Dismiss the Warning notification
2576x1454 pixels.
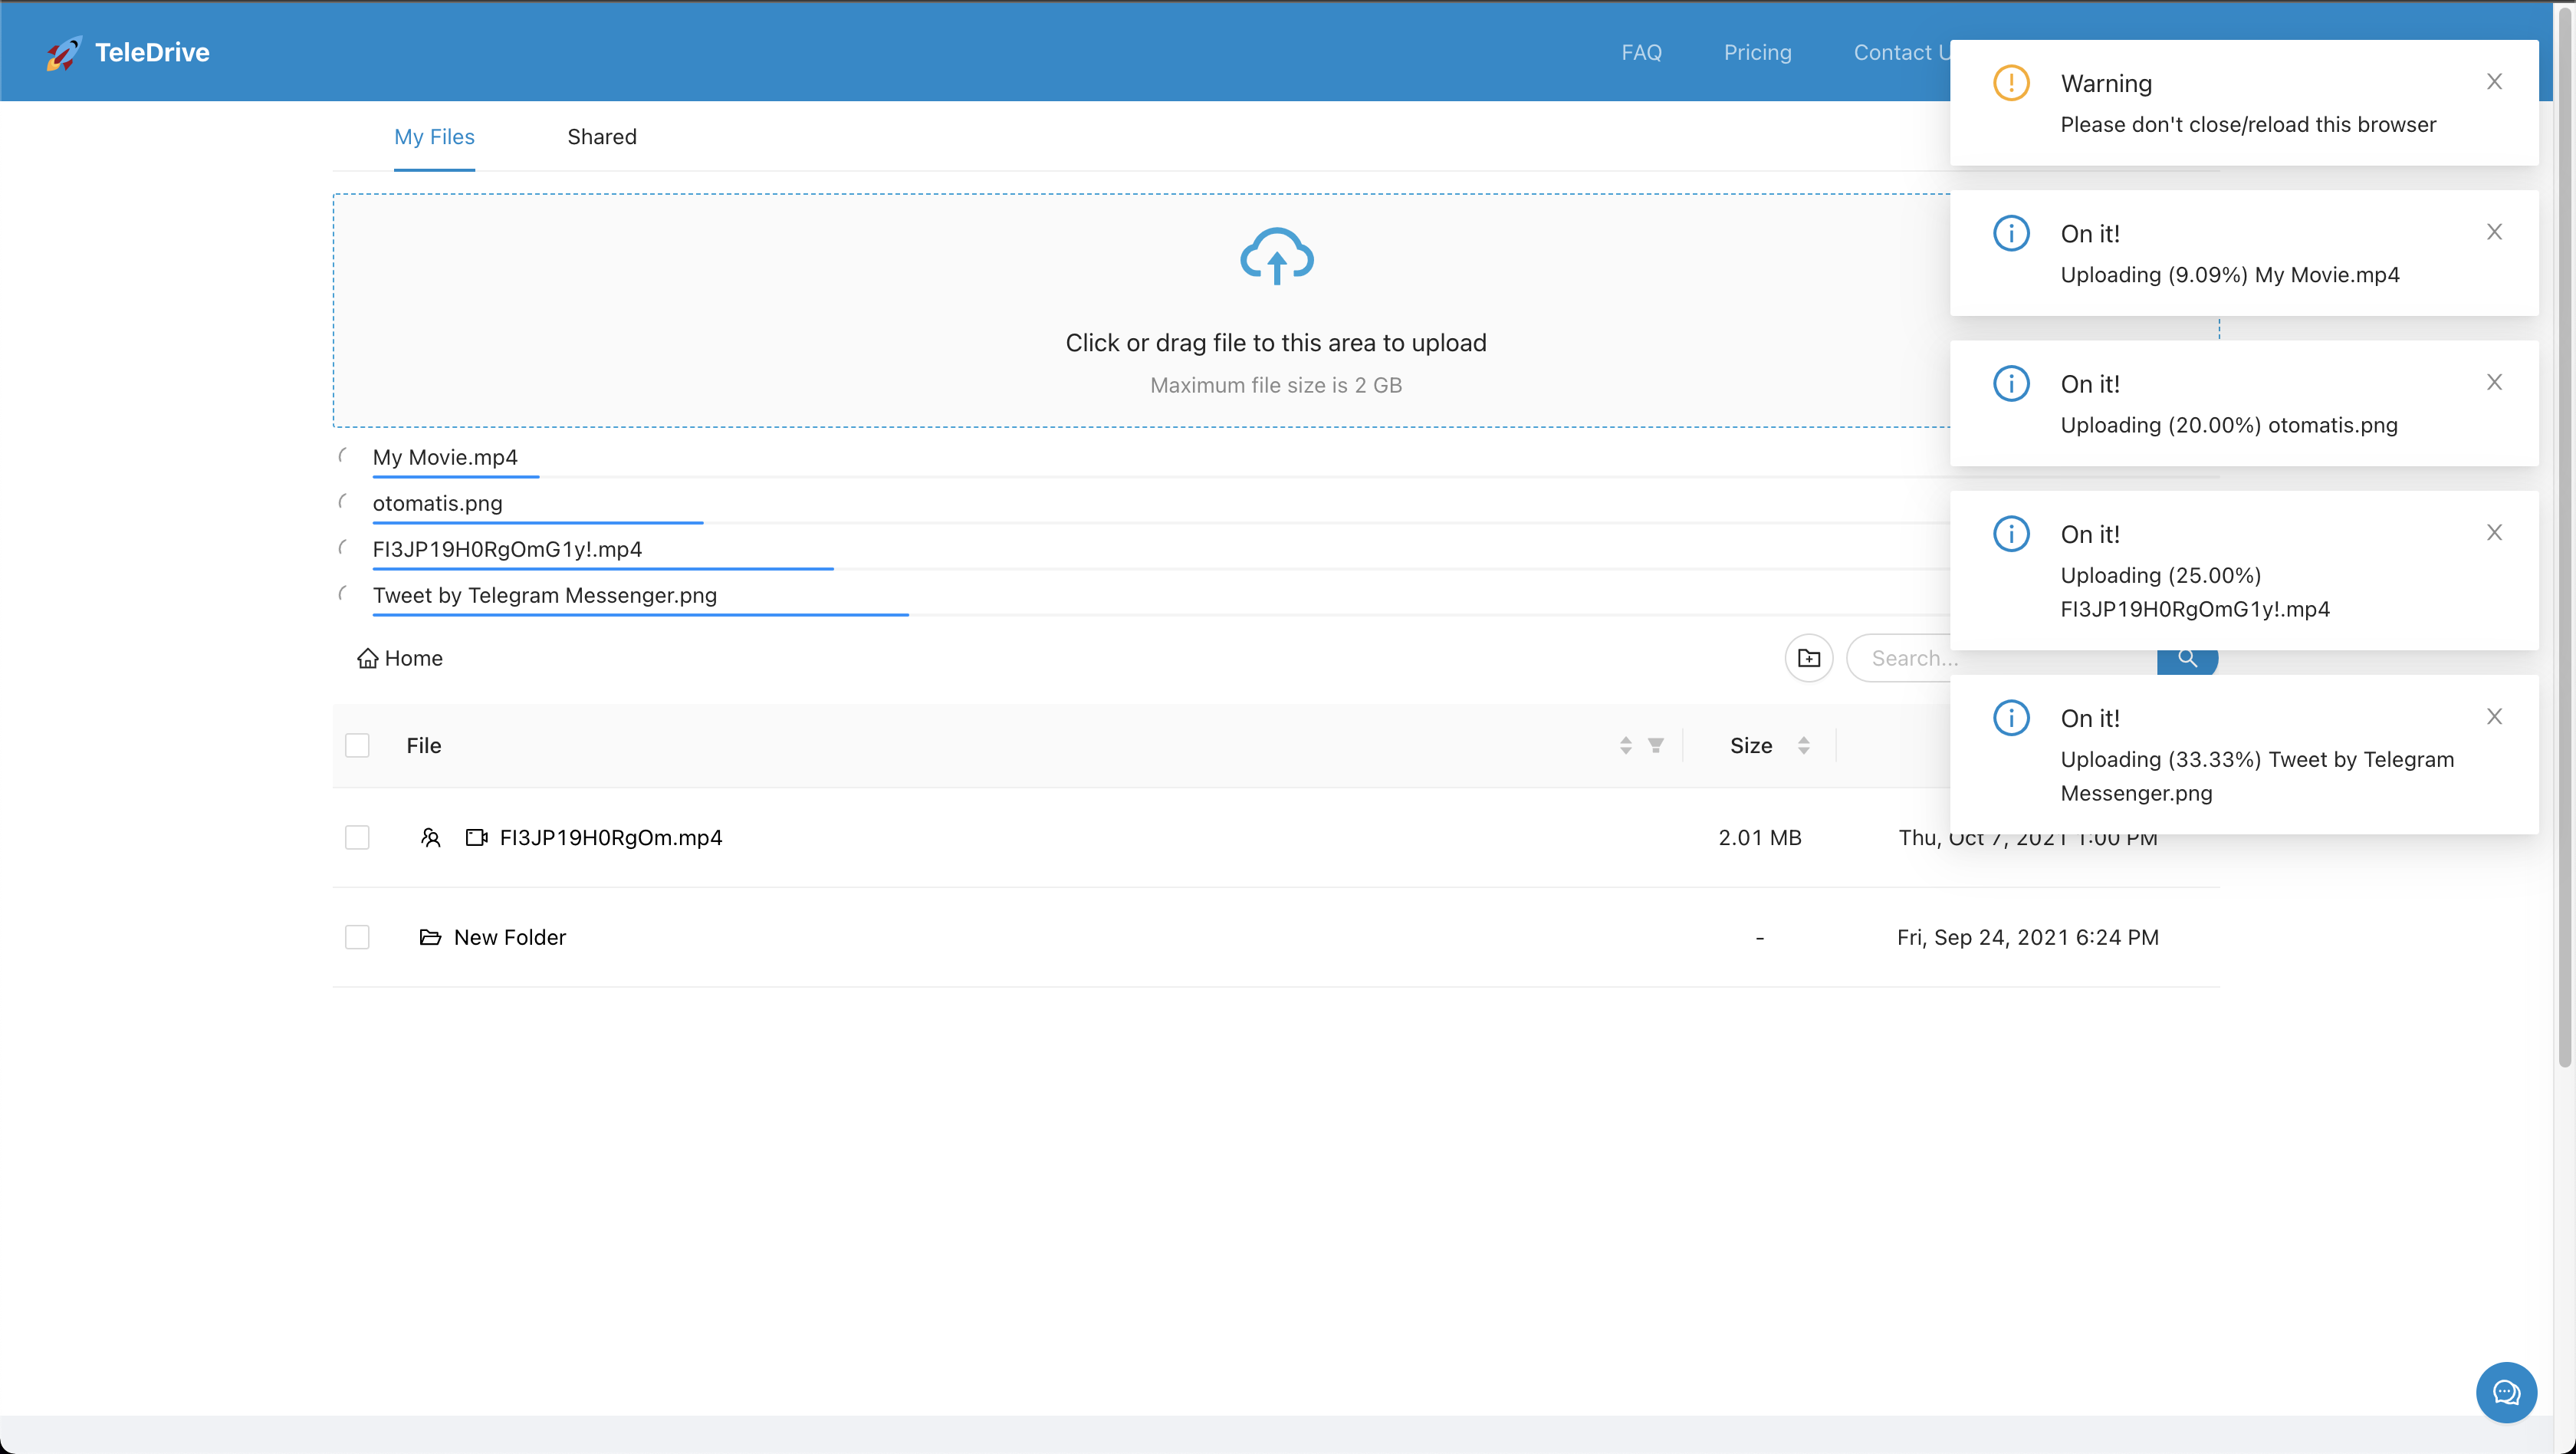click(2494, 82)
